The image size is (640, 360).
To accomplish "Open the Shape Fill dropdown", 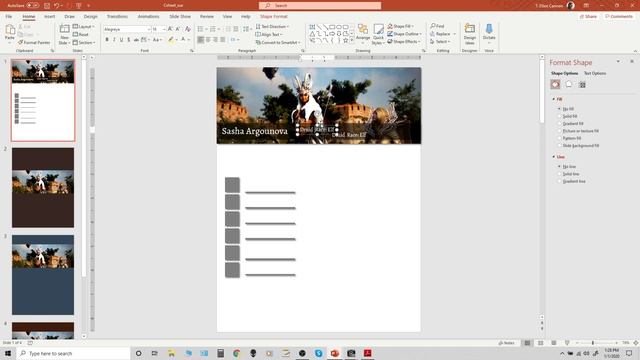I will (x=400, y=26).
